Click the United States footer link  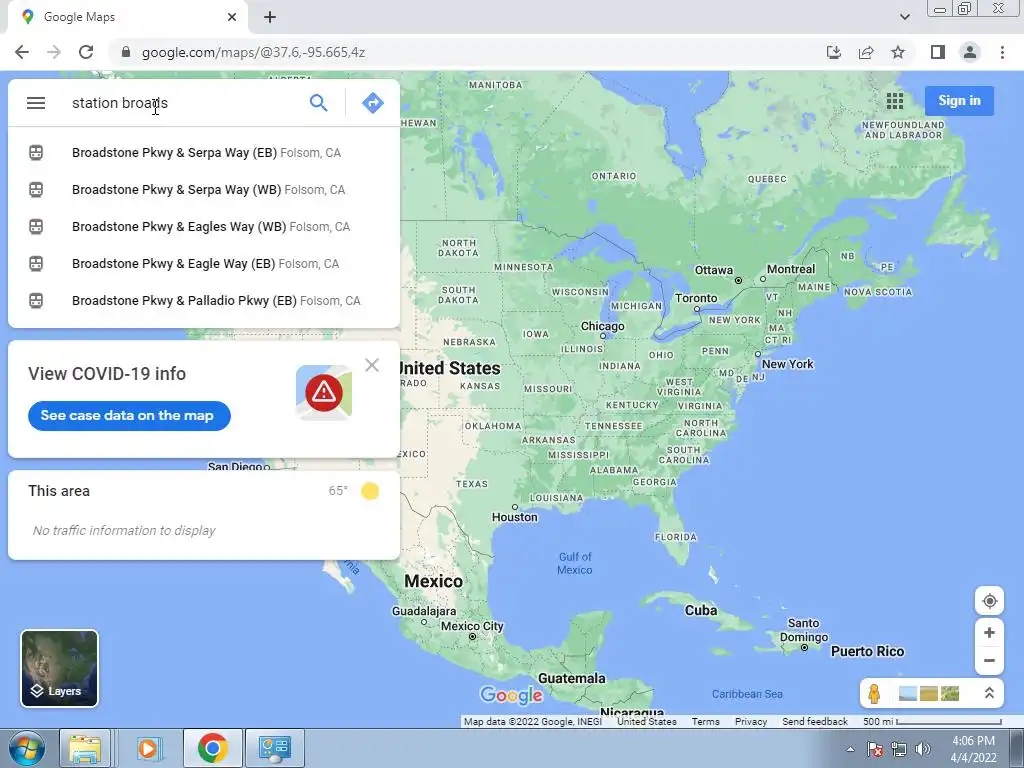click(x=647, y=722)
